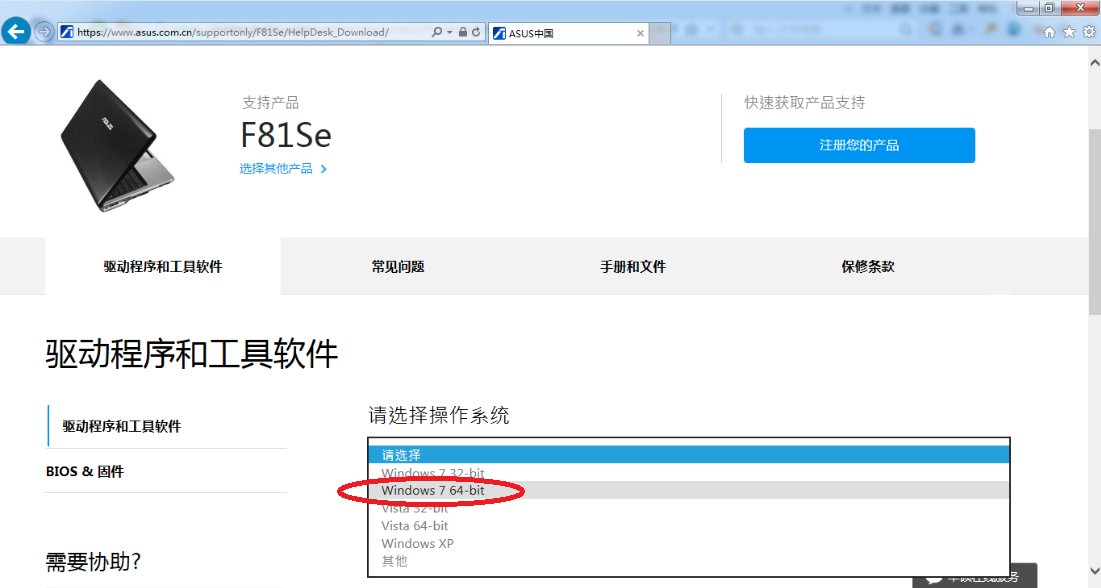This screenshot has height=588, width=1101.
Task: Switch to the 常见问题 tab
Action: (397, 266)
